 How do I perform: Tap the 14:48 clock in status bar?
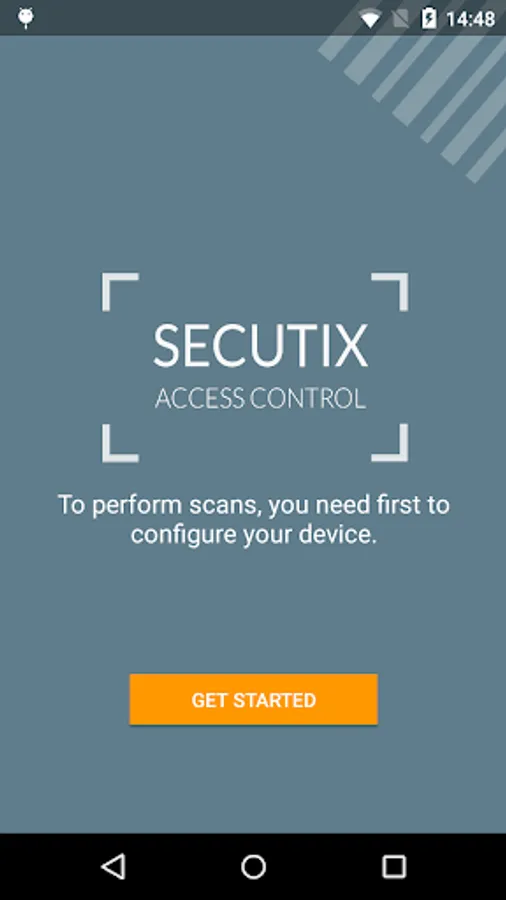470,19
